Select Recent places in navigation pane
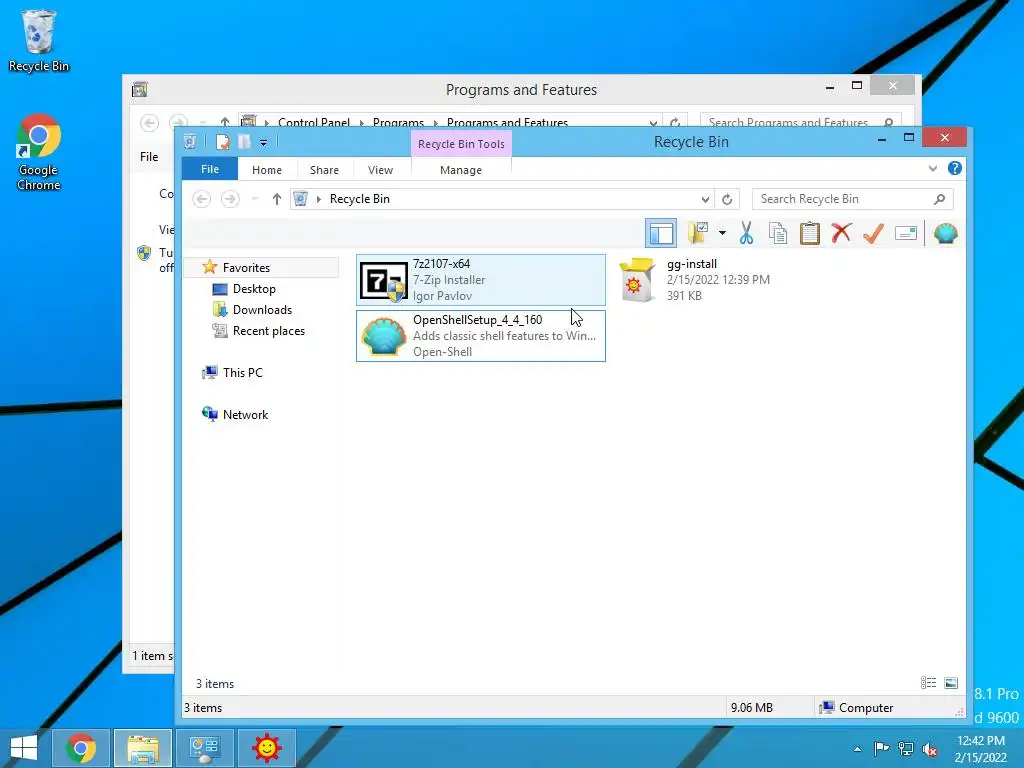 coord(268,330)
